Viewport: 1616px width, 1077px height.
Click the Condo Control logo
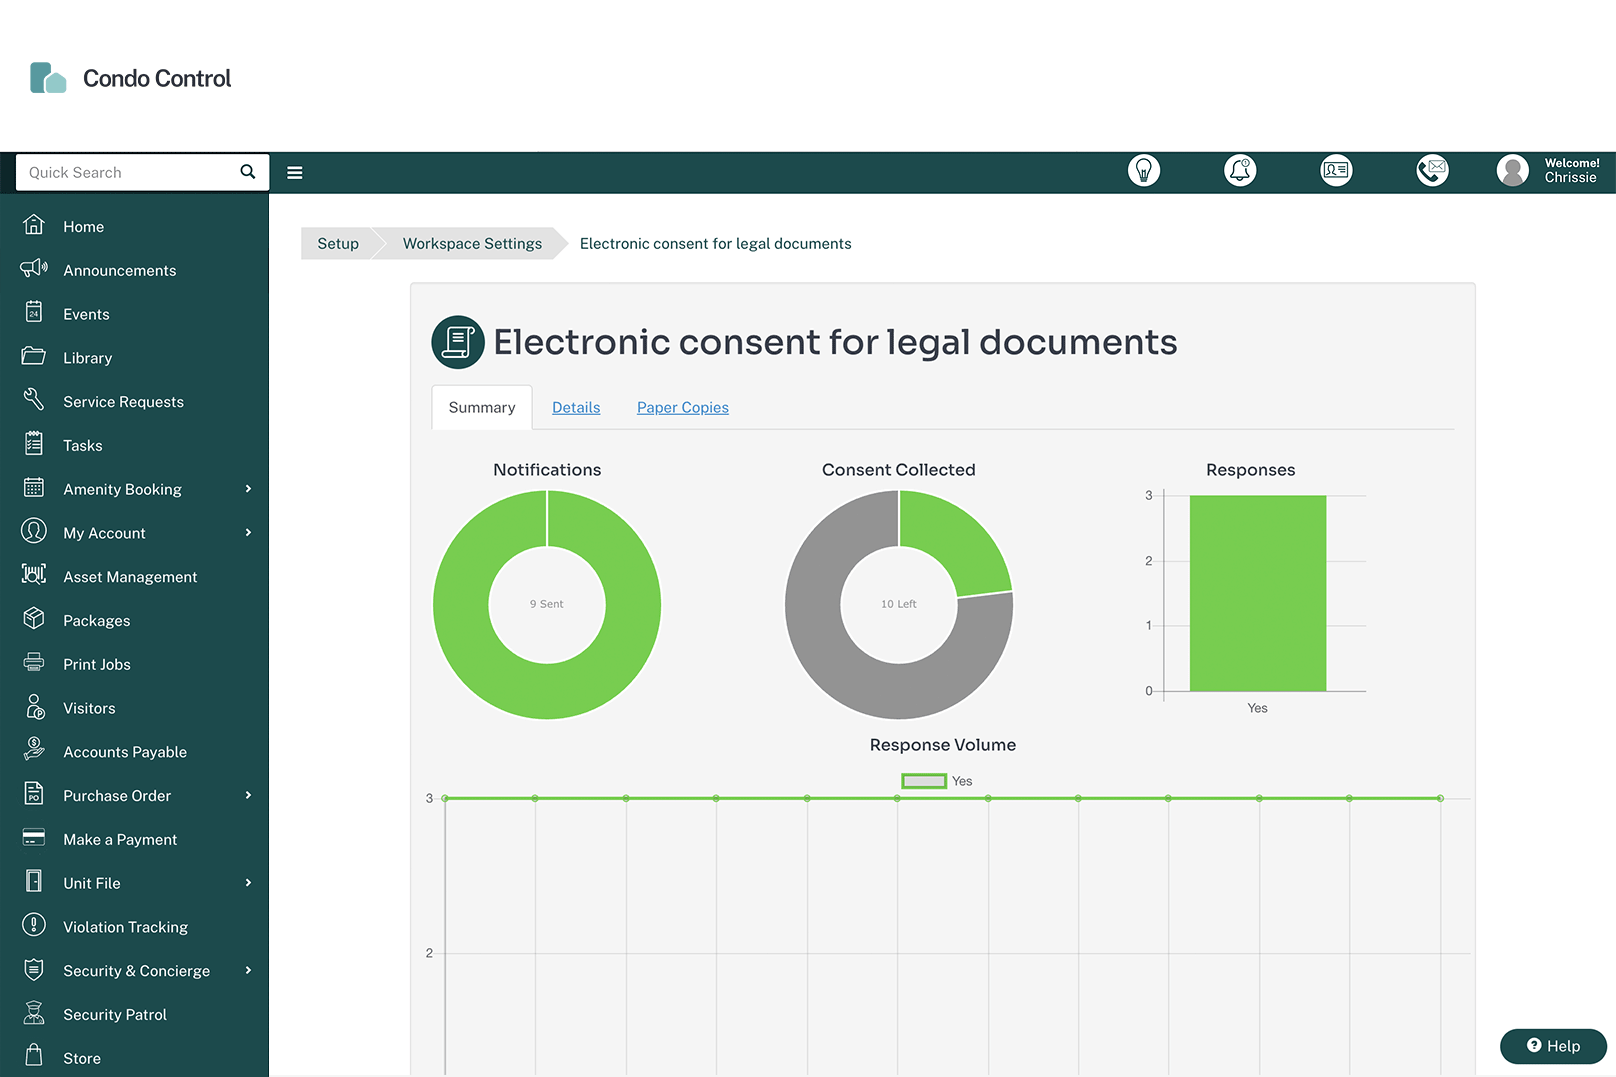point(131,78)
